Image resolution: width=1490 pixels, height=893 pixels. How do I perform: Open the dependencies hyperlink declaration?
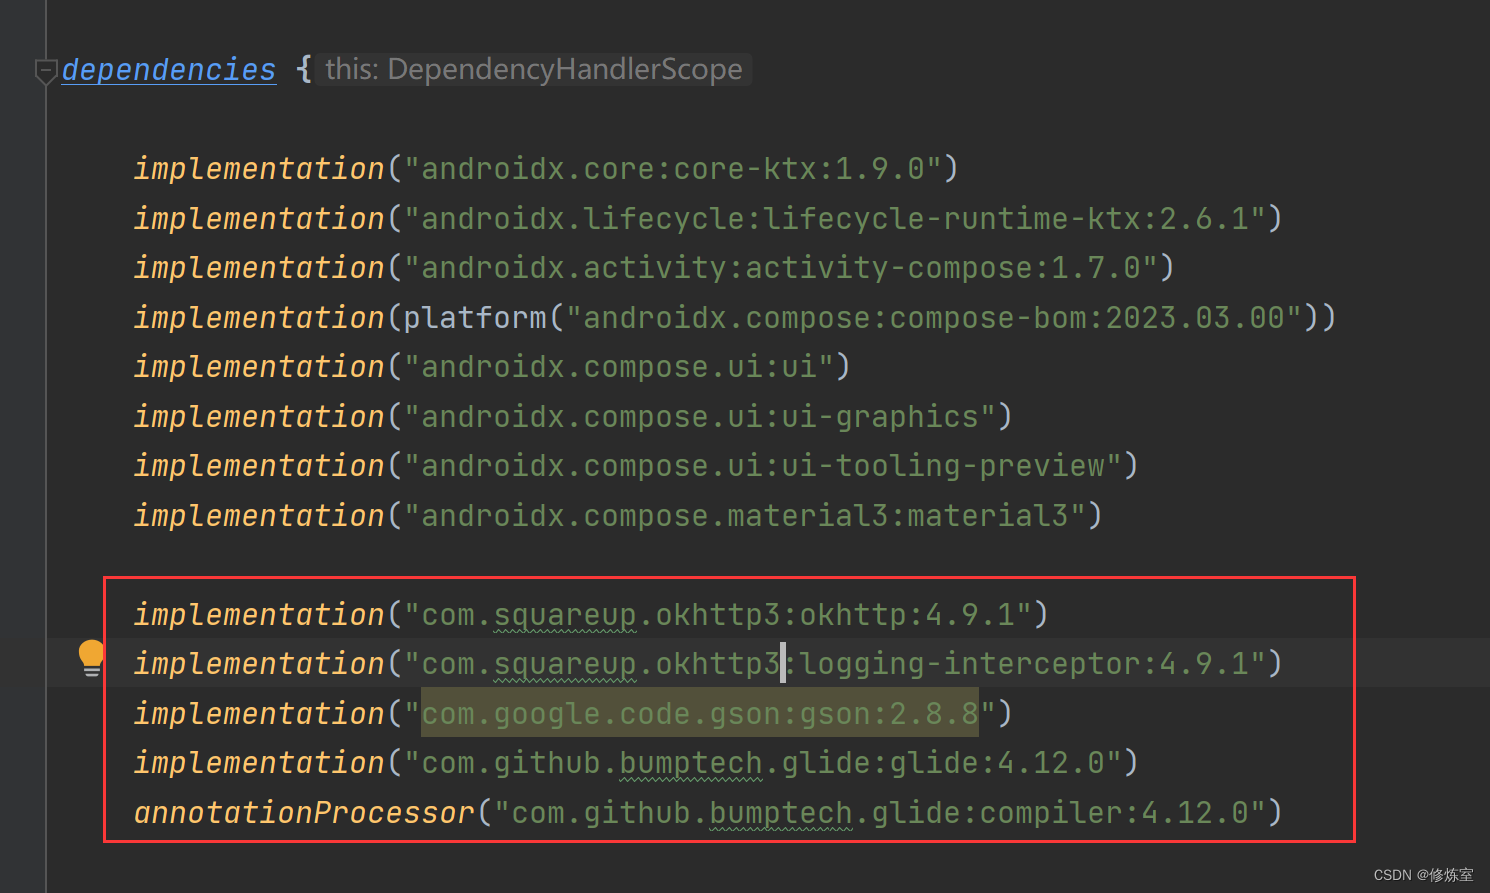(x=168, y=69)
